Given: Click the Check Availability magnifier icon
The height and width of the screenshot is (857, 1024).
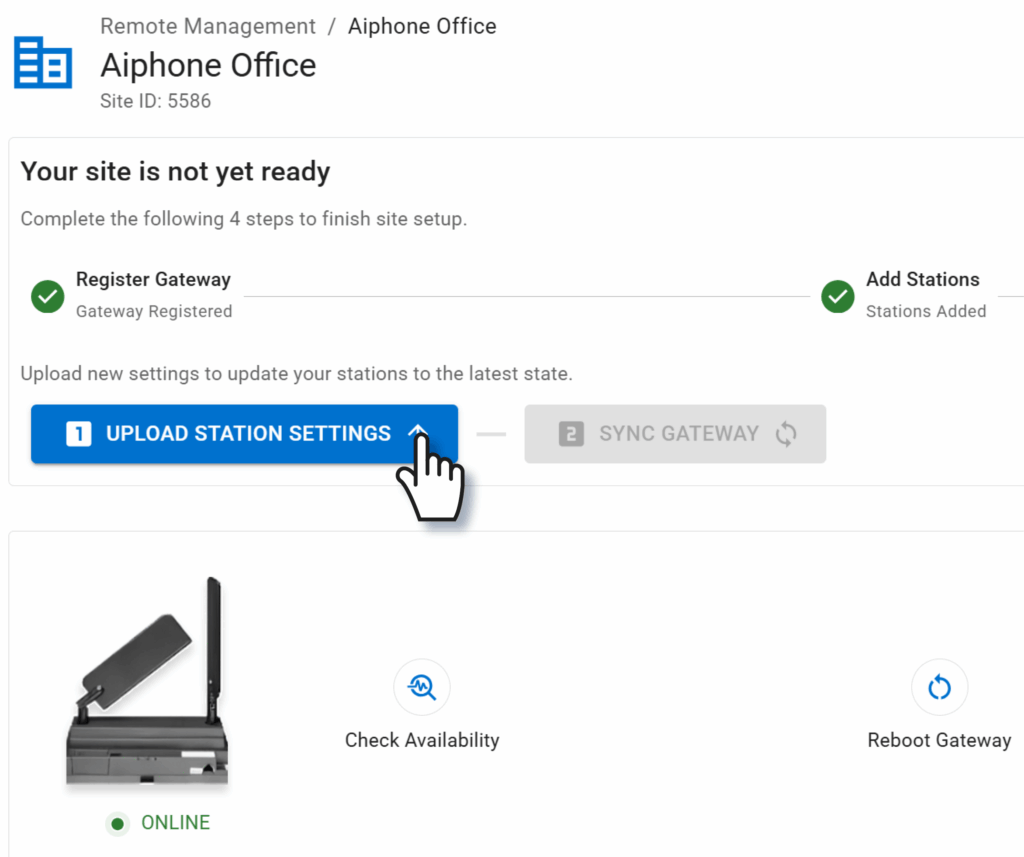Looking at the screenshot, I should pos(422,687).
